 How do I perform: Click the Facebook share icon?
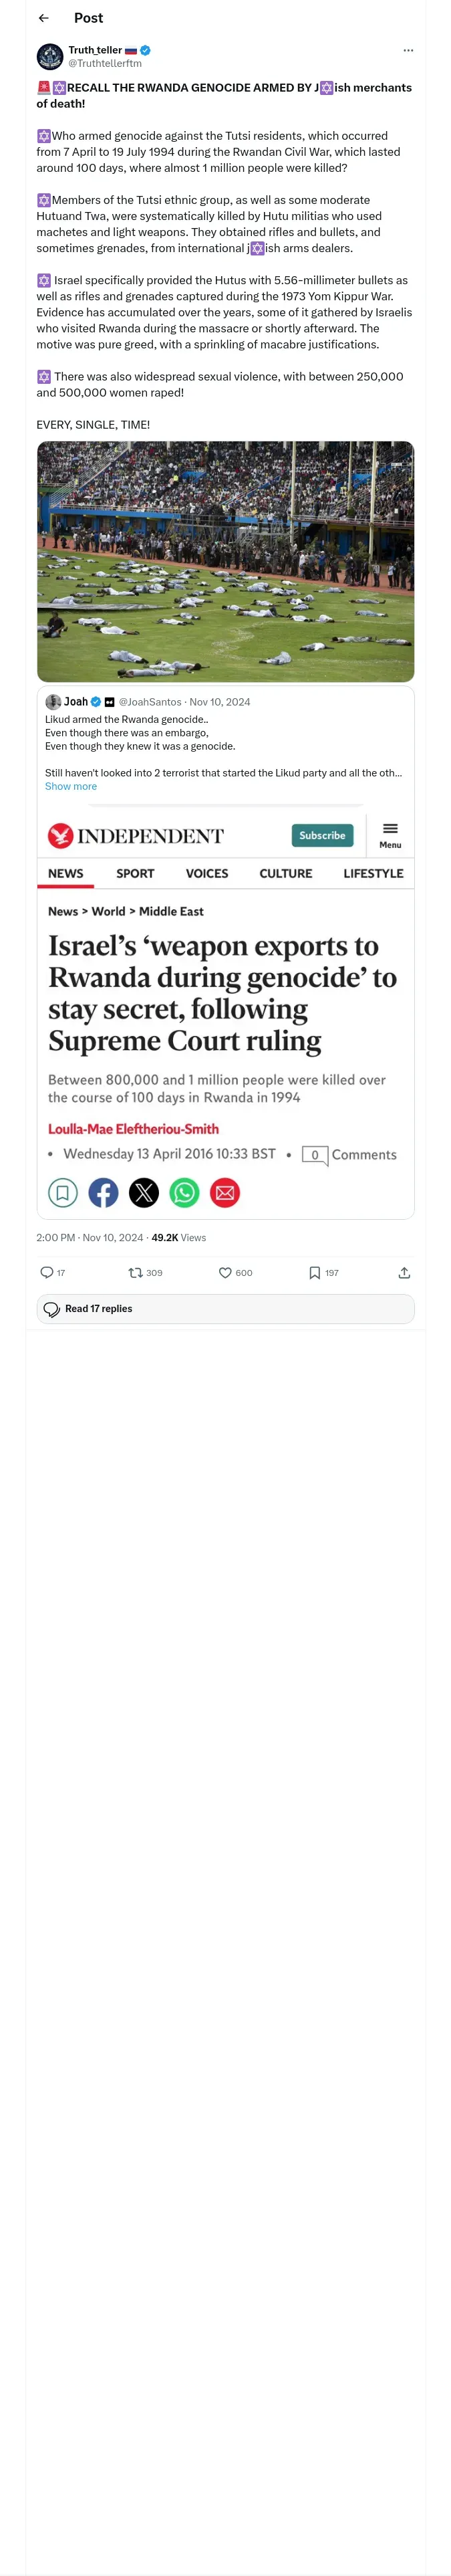103,1192
